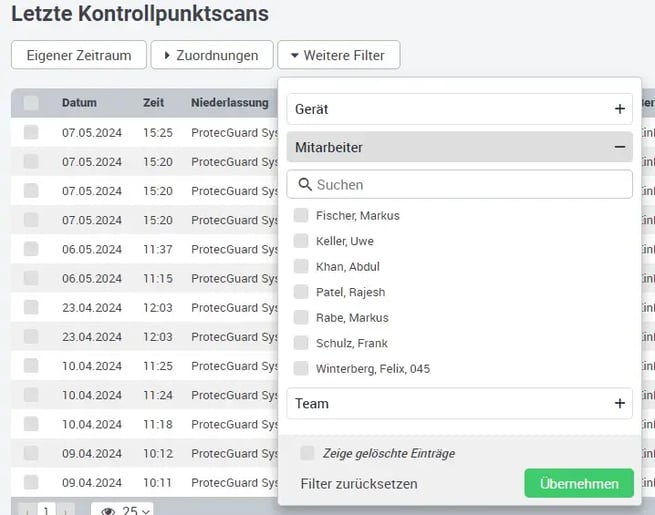Go to previous page arrow in pagination
Image resolution: width=655 pixels, height=515 pixels.
[x=28, y=510]
